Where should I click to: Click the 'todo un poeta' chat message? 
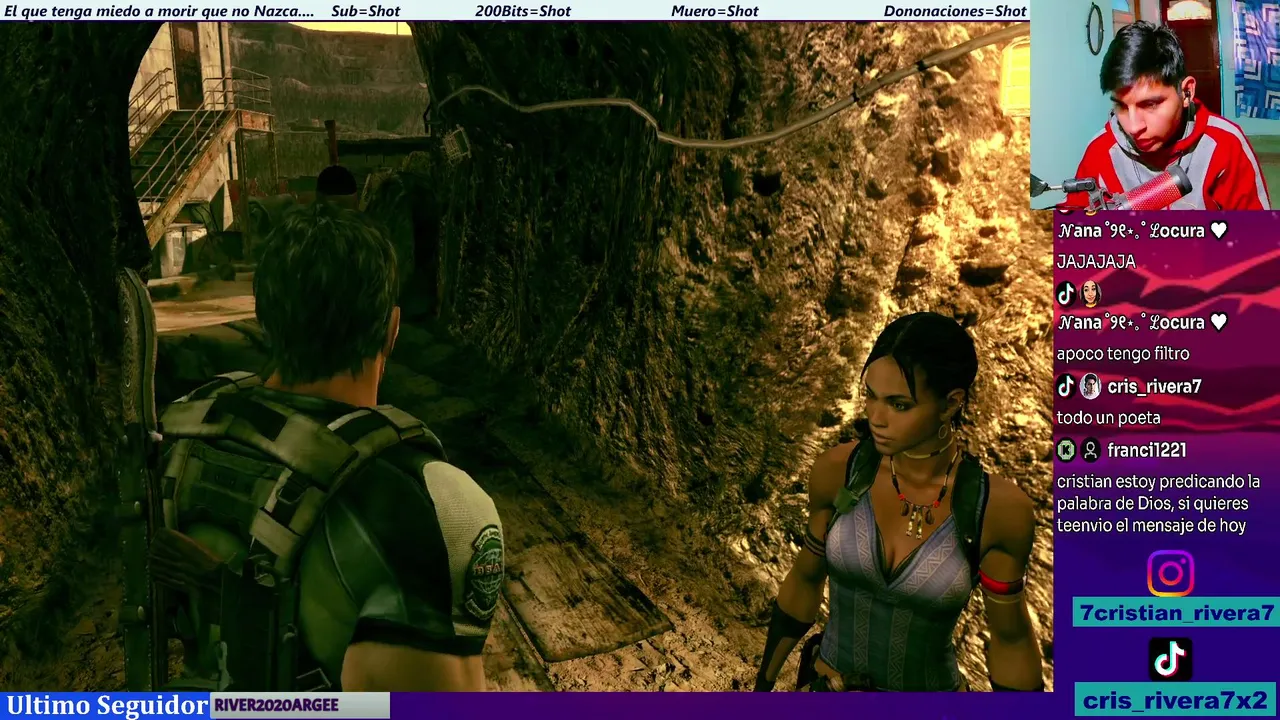1108,418
